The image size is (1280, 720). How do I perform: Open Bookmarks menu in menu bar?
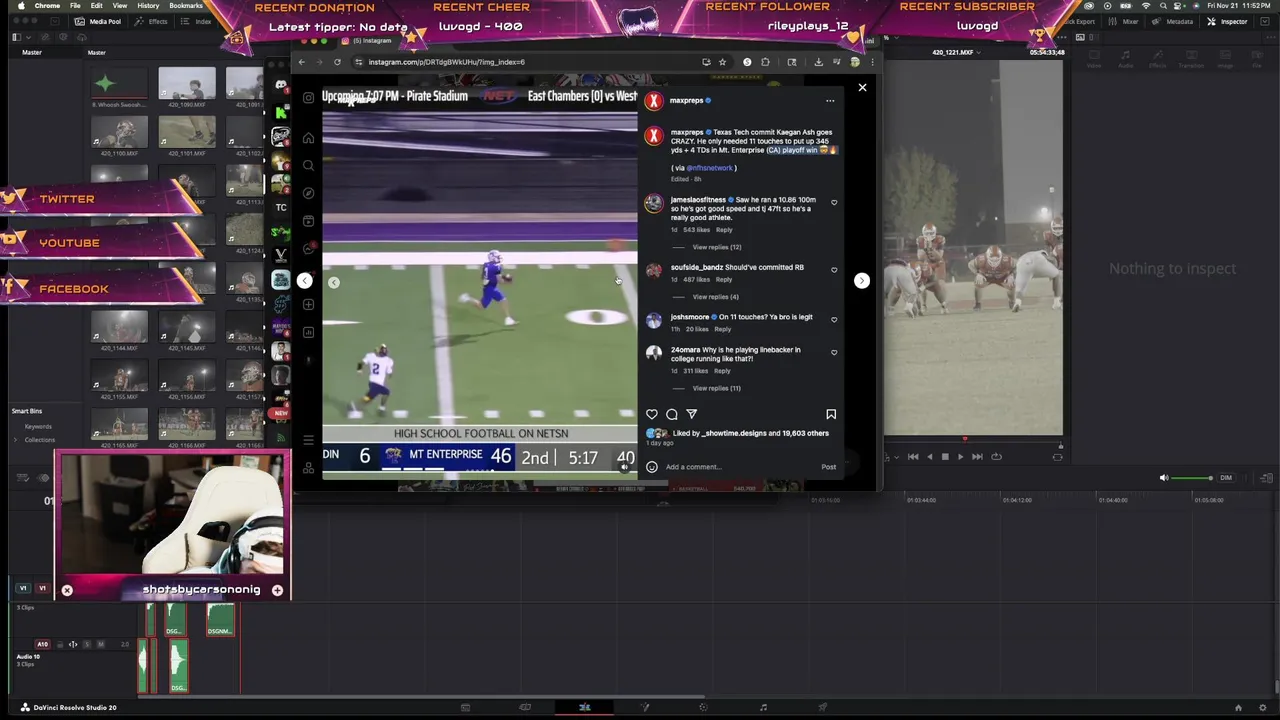[186, 6]
